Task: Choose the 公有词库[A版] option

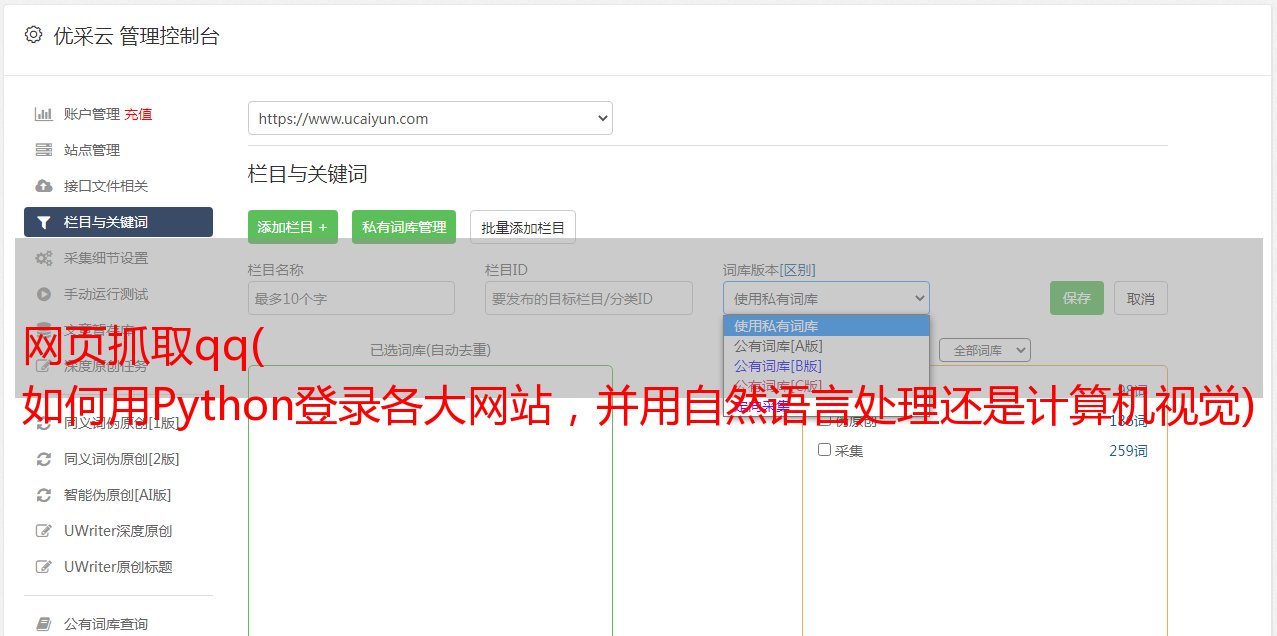Action: [x=826, y=346]
